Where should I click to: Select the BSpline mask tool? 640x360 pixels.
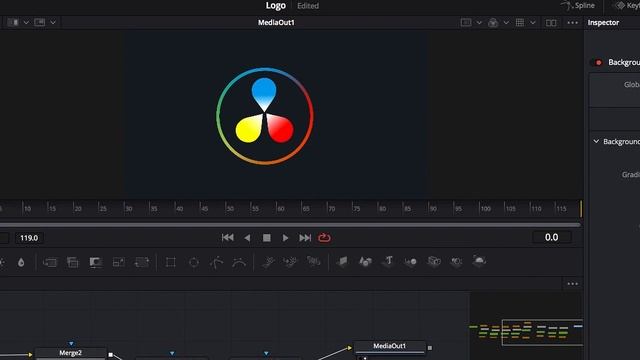[239, 262]
